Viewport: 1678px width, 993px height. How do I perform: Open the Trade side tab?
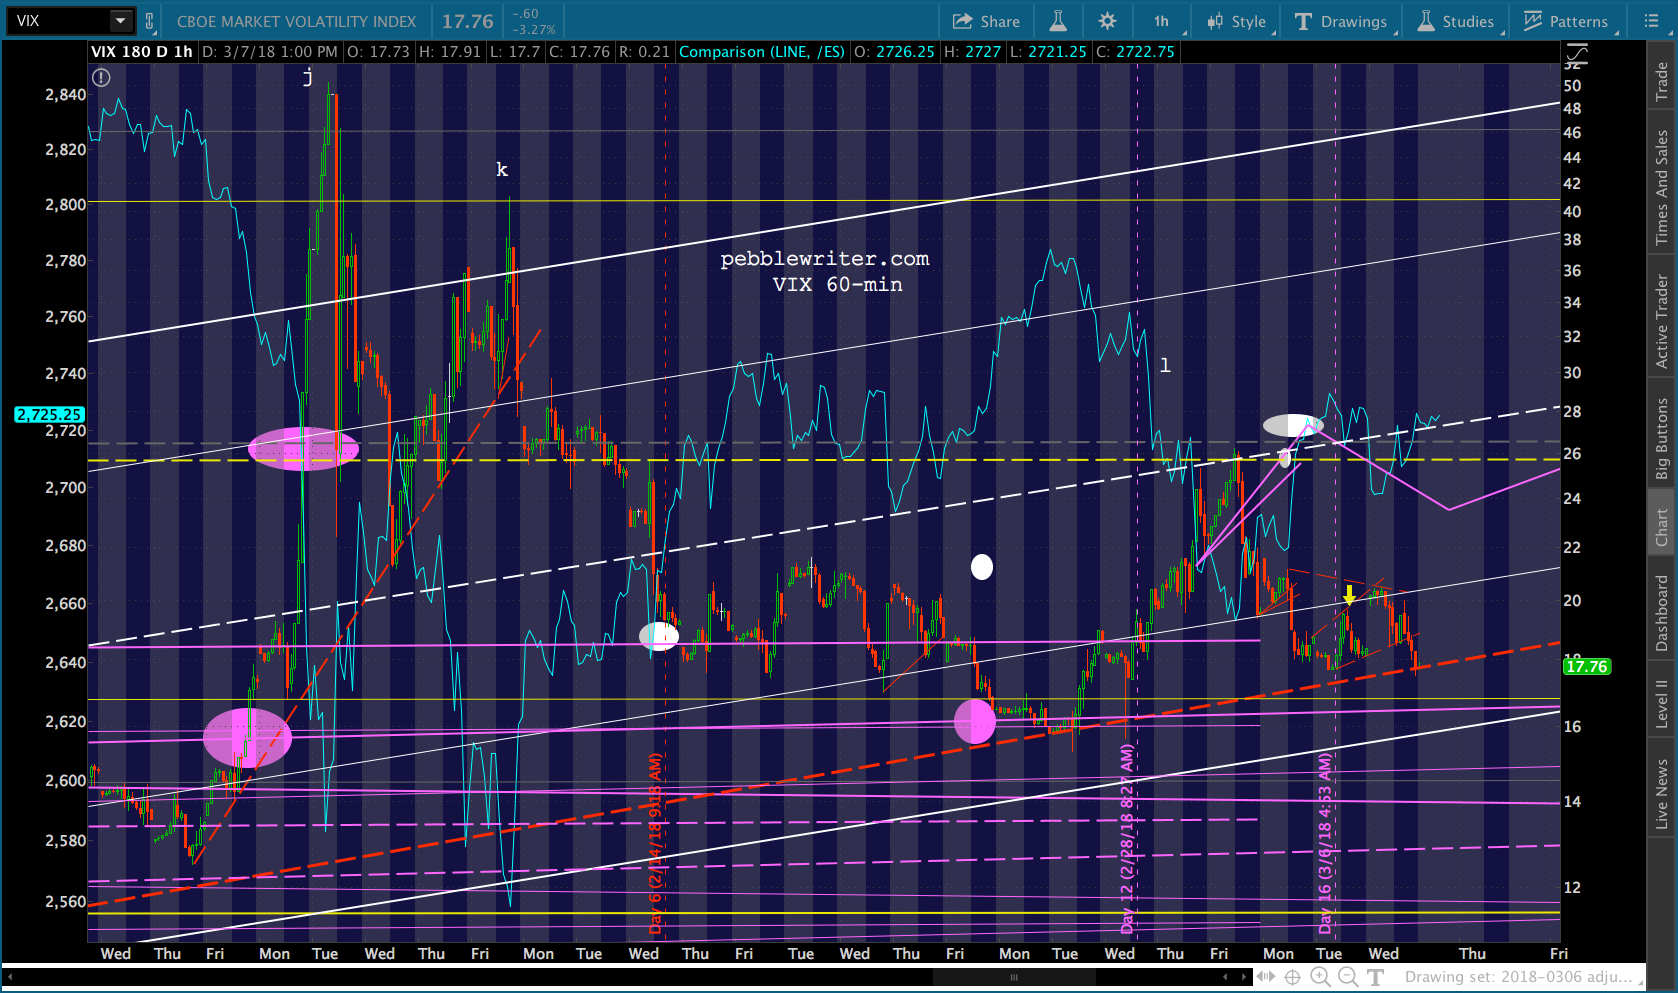[x=1661, y=81]
